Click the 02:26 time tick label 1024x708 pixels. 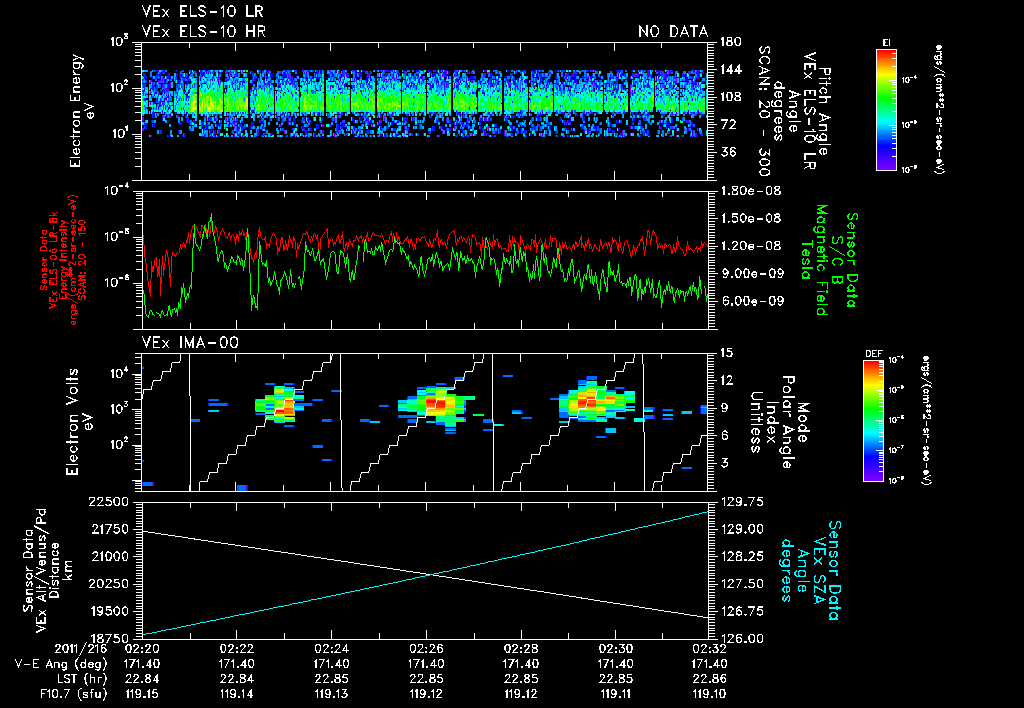click(426, 649)
